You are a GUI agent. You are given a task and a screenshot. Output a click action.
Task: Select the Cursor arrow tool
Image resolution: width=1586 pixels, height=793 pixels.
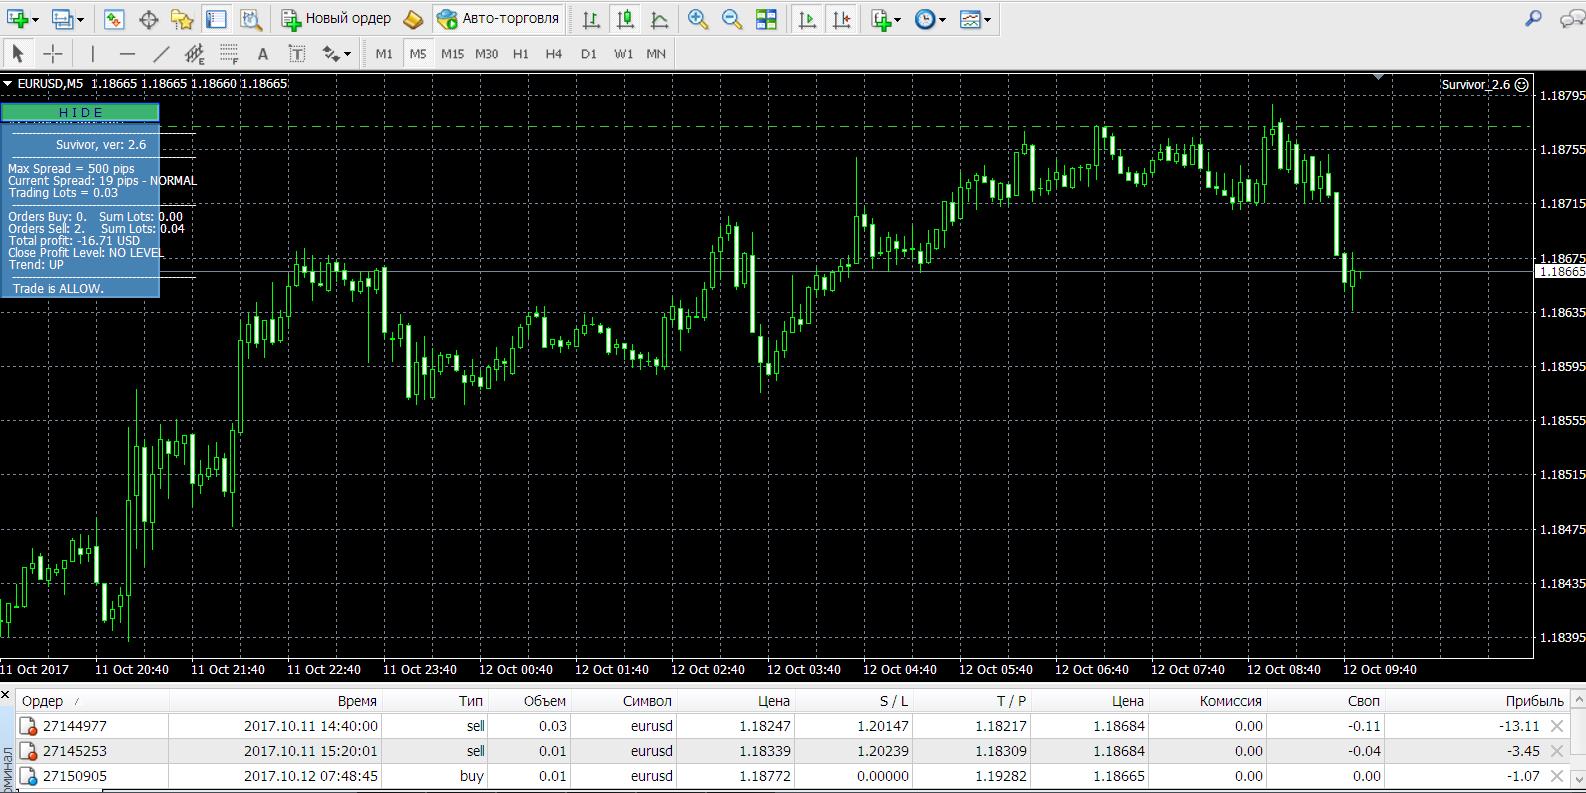(x=18, y=53)
